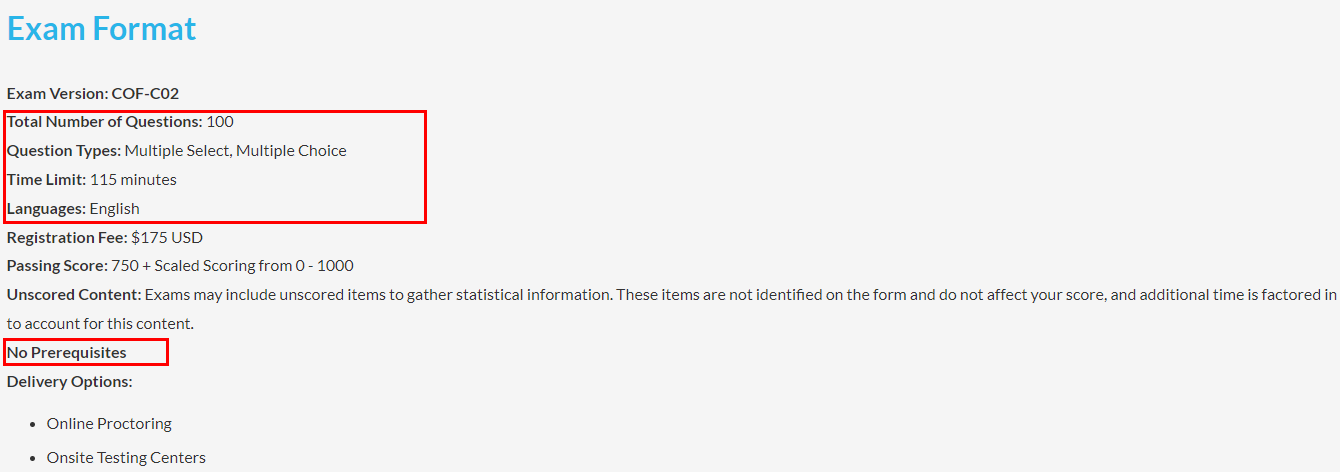Image resolution: width=1340 pixels, height=472 pixels.
Task: Click the Registration Fee label
Action: click(67, 238)
